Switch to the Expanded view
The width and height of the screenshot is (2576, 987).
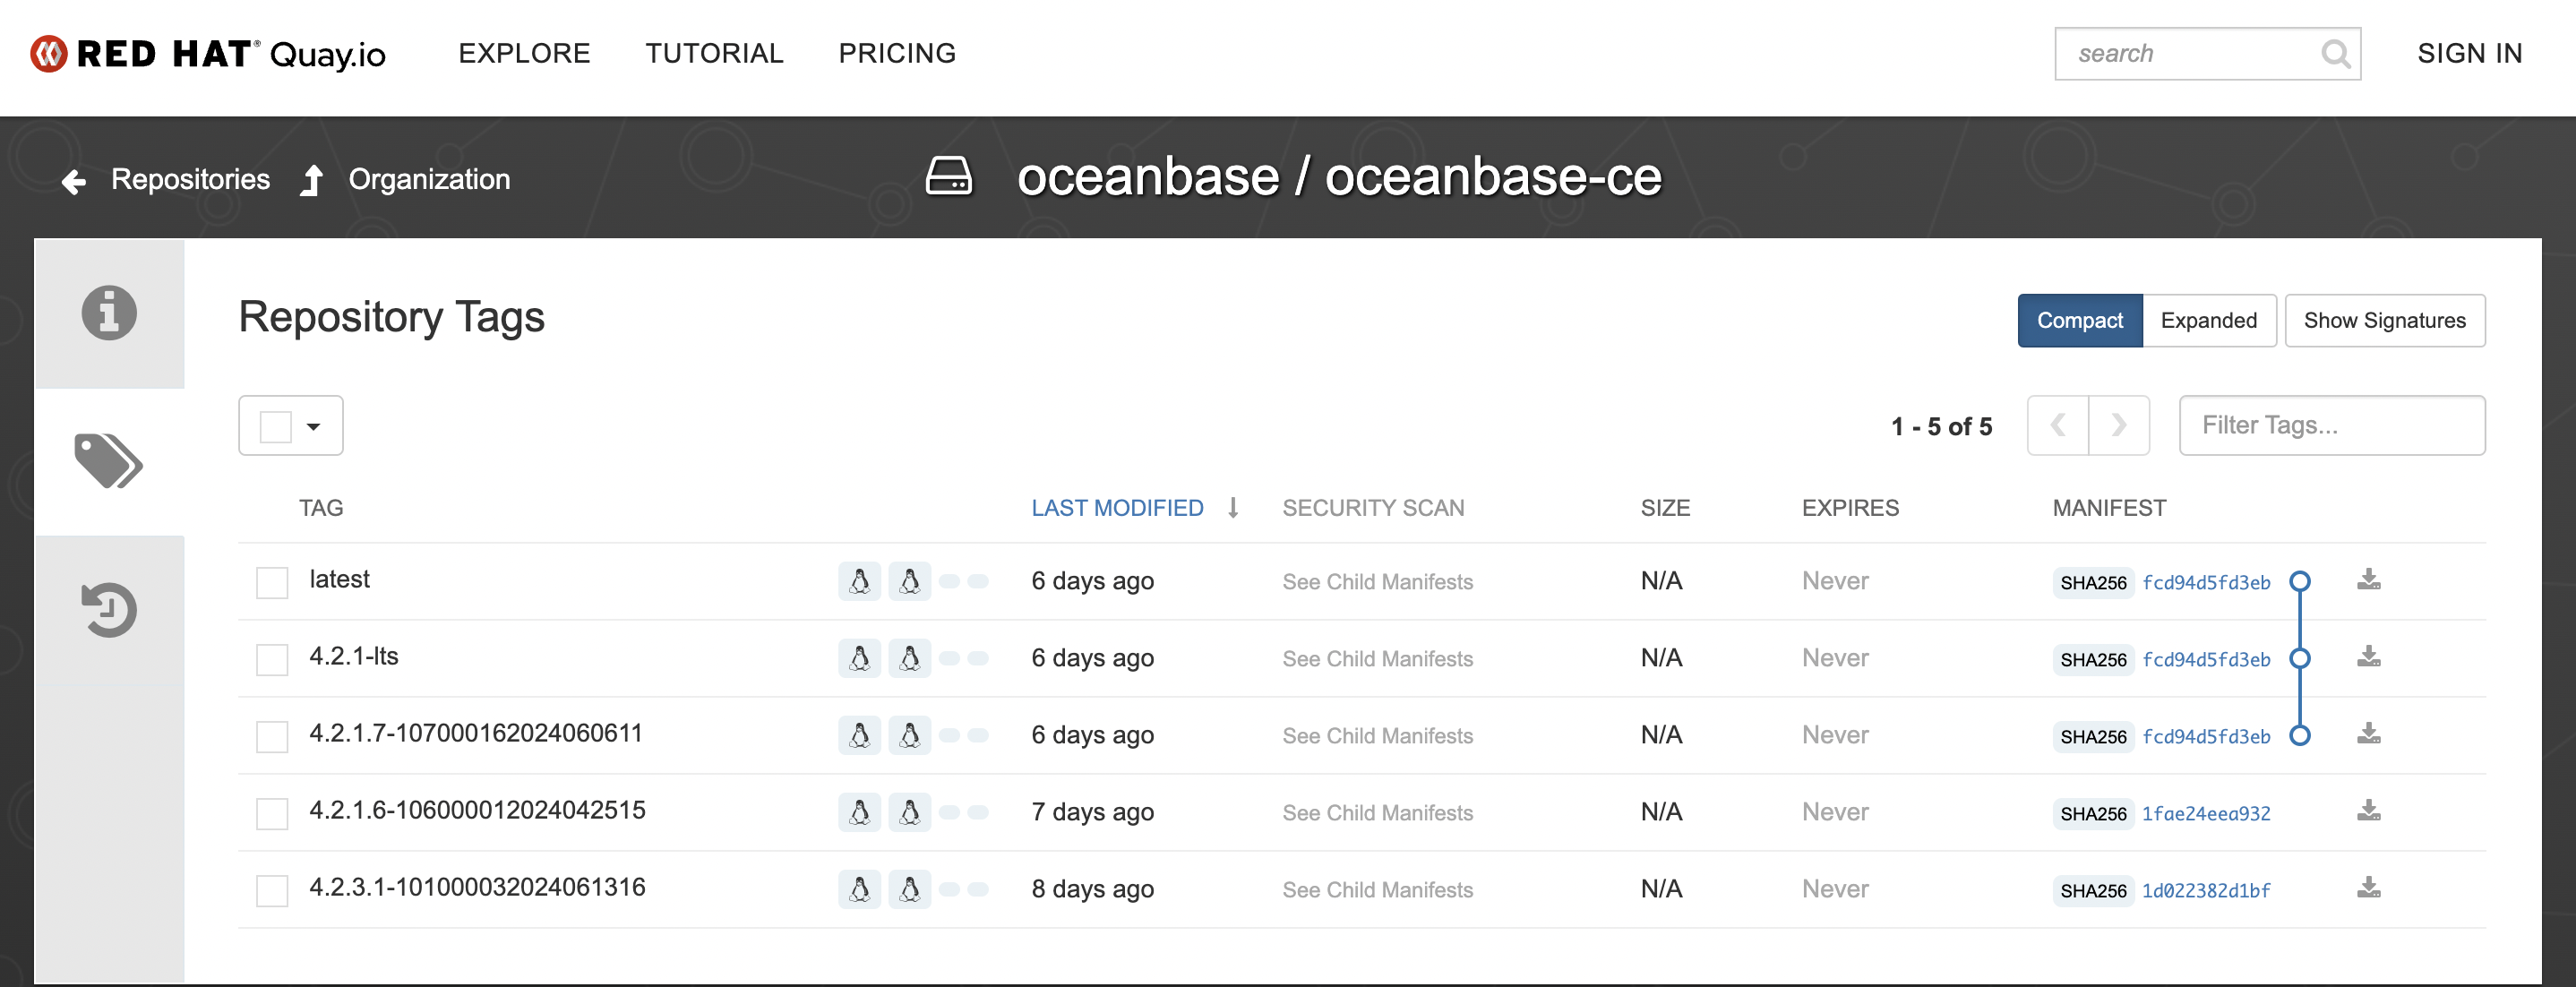(2208, 321)
